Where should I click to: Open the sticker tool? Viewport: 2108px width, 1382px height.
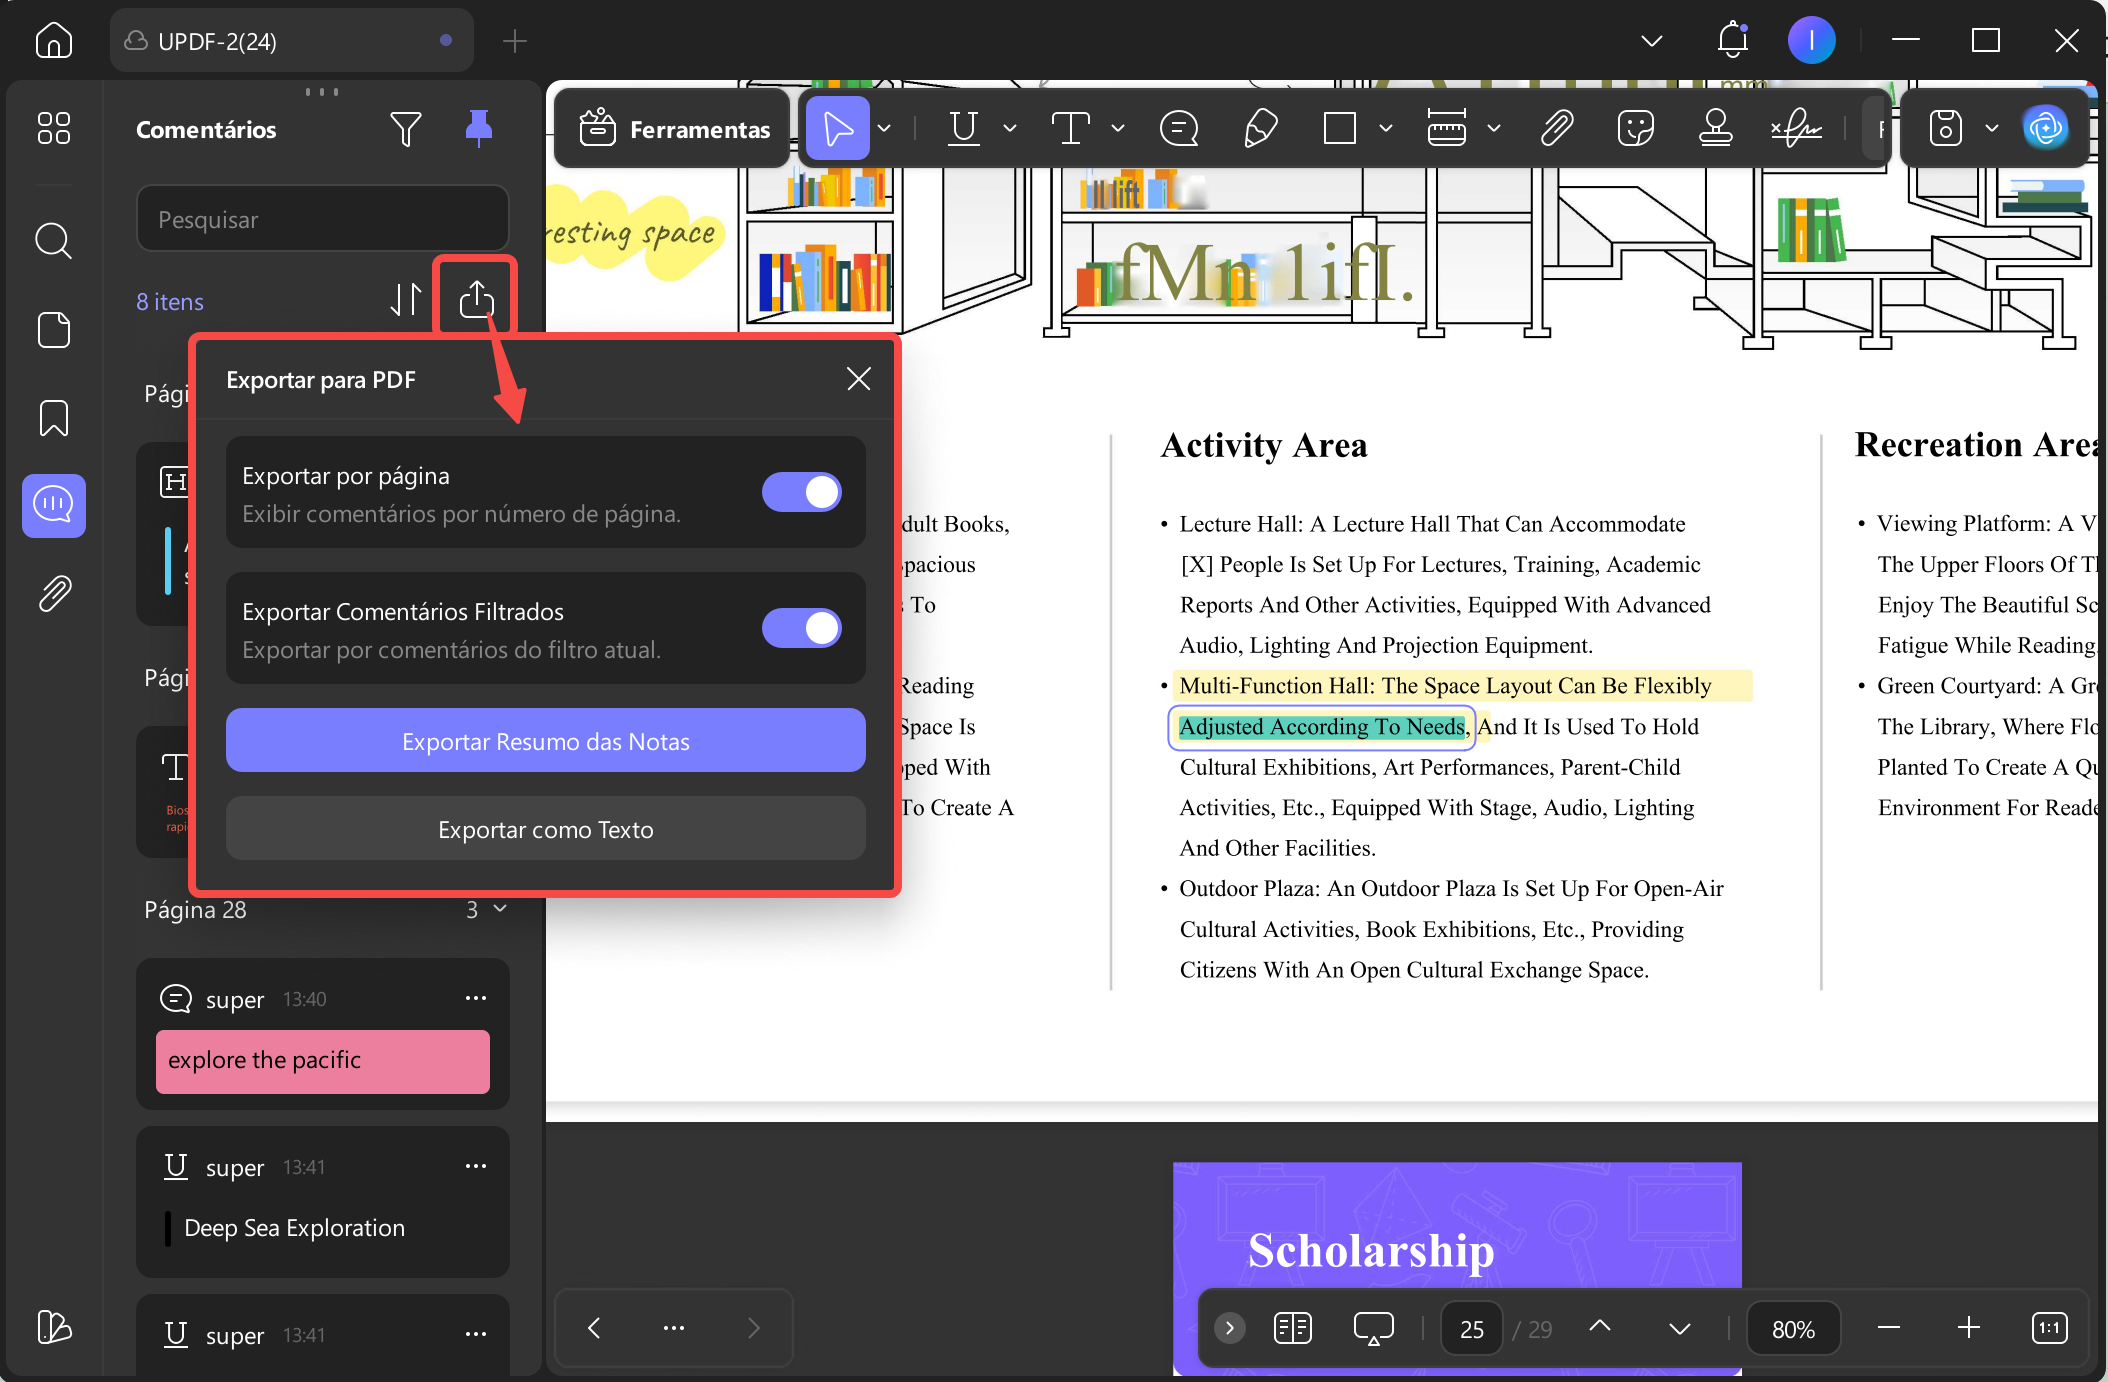(x=1635, y=128)
